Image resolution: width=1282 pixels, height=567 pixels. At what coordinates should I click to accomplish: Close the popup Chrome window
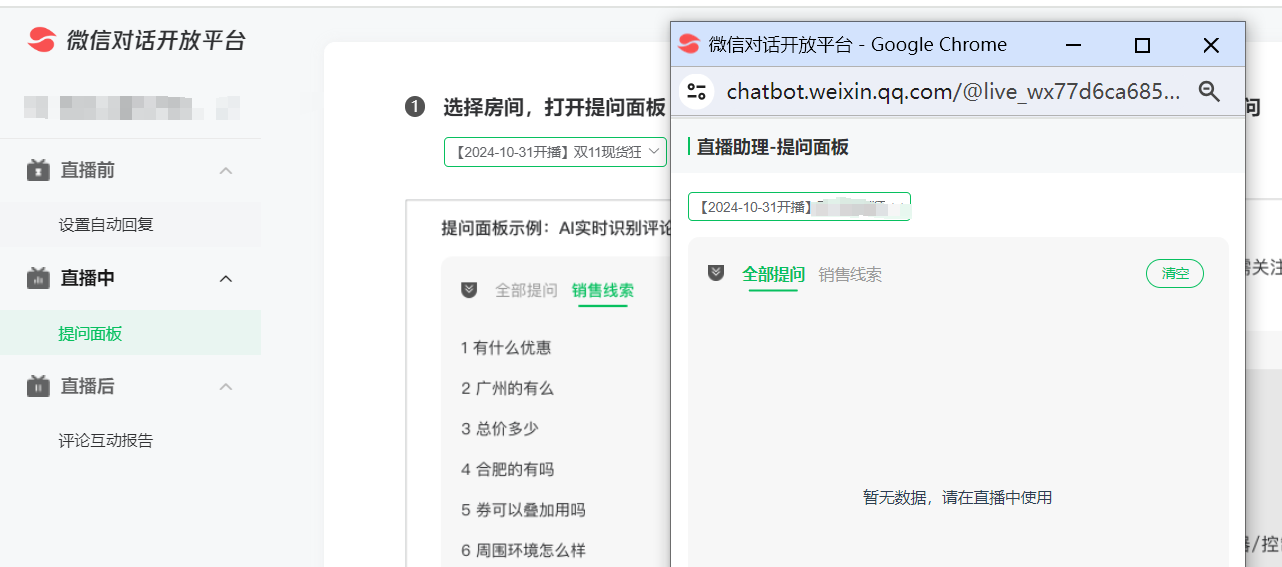click(x=1211, y=45)
